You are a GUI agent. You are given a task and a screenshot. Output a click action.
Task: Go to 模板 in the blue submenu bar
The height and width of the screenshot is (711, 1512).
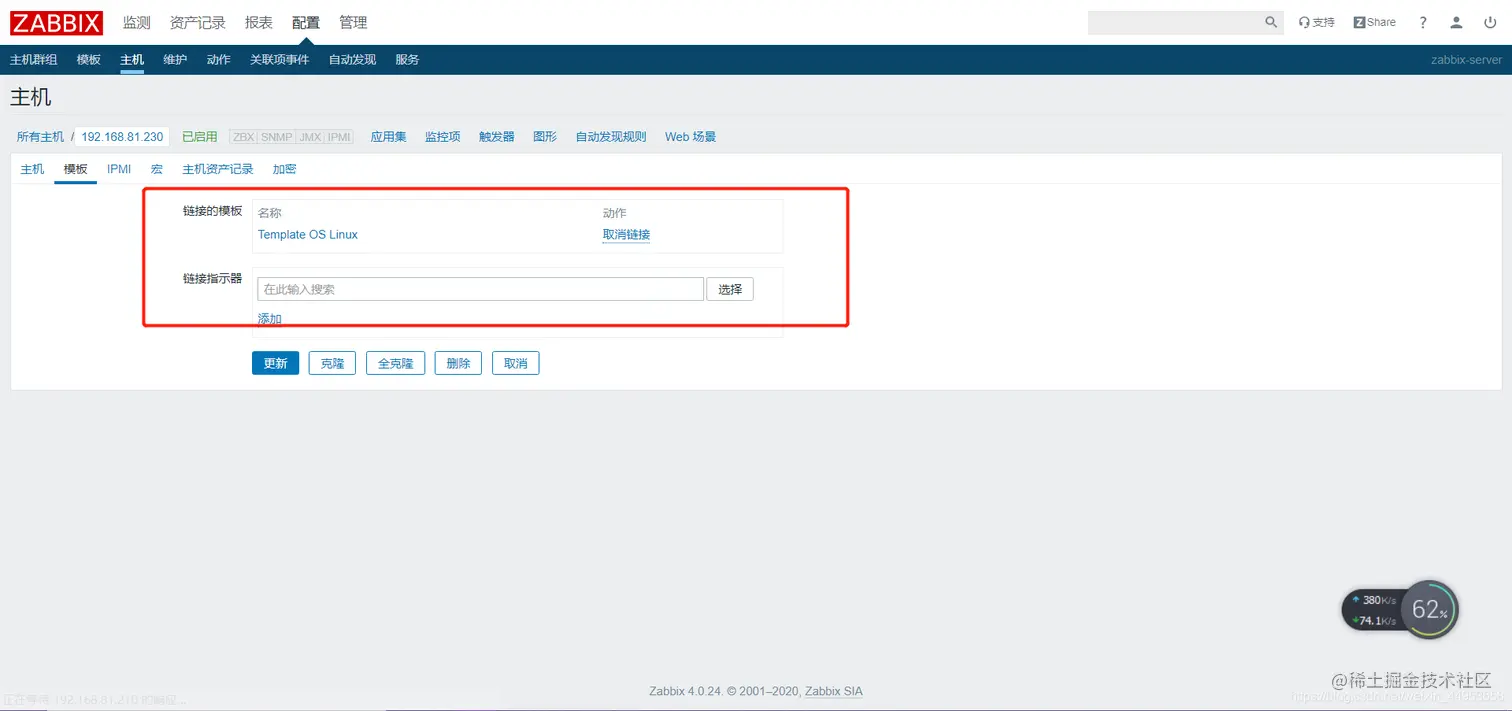[89, 60]
